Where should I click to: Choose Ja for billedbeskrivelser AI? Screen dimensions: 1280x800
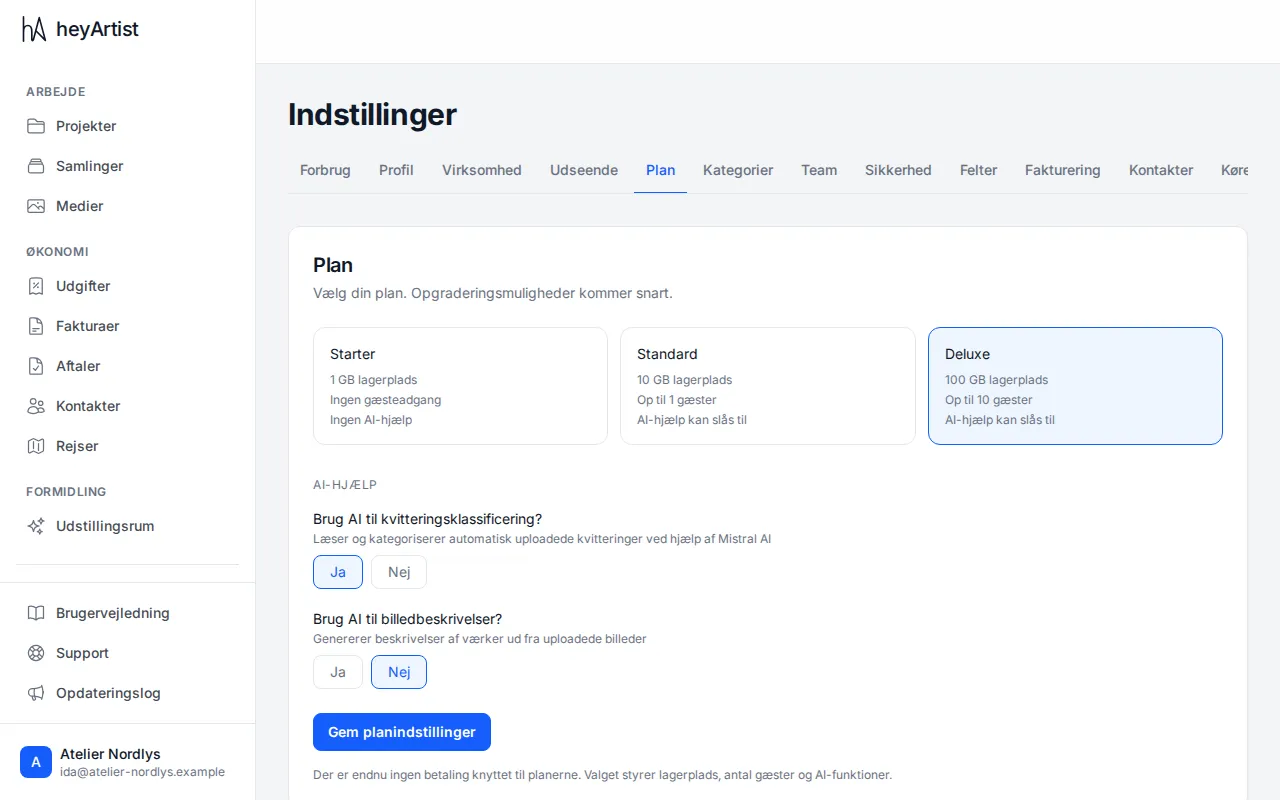(x=338, y=672)
